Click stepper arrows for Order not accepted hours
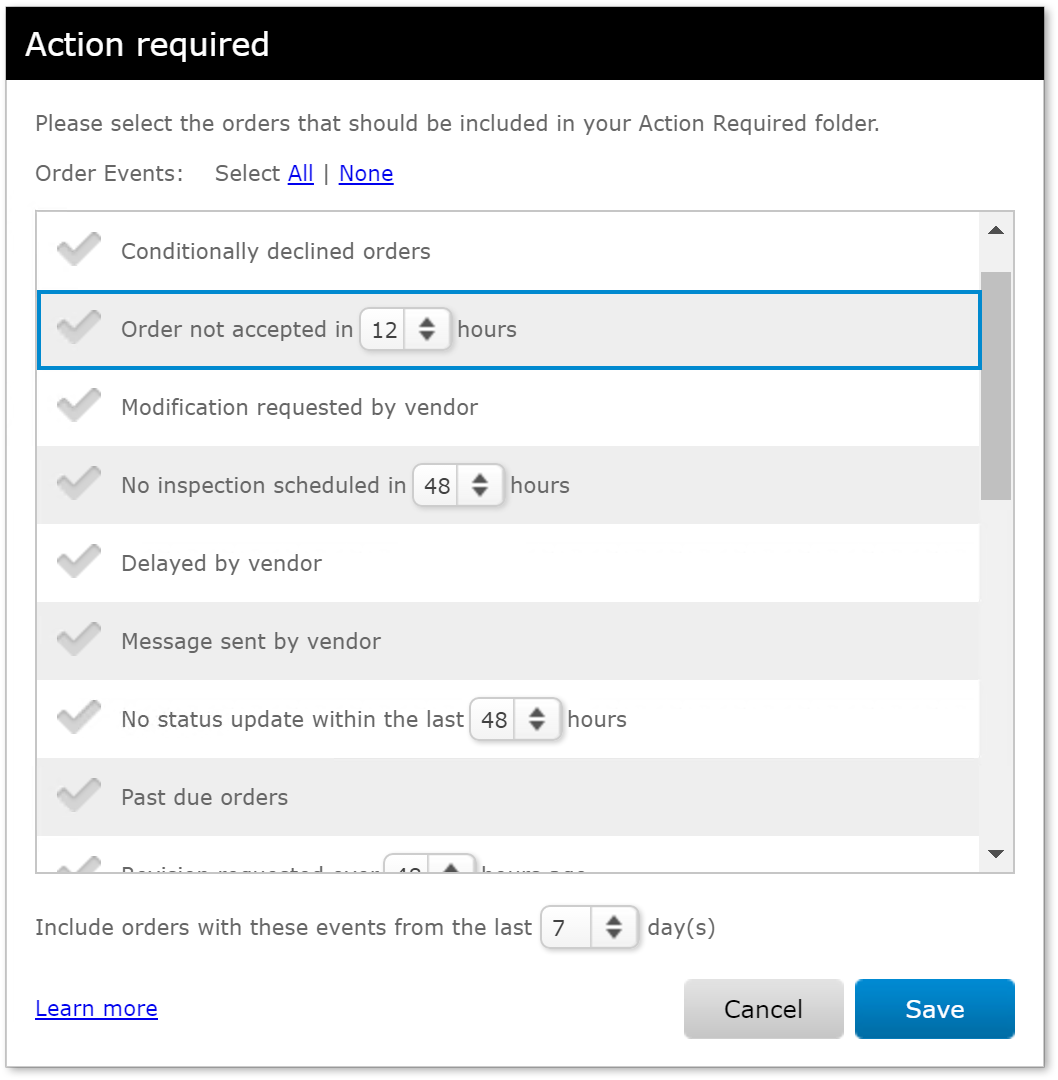Screen dimensions: 1058x1080 (x=427, y=329)
